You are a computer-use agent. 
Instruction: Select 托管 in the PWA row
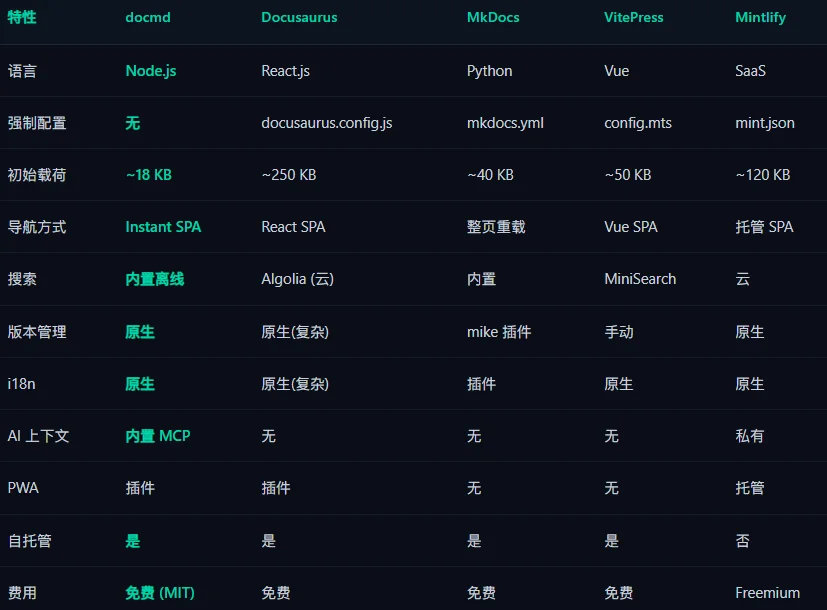[749, 488]
